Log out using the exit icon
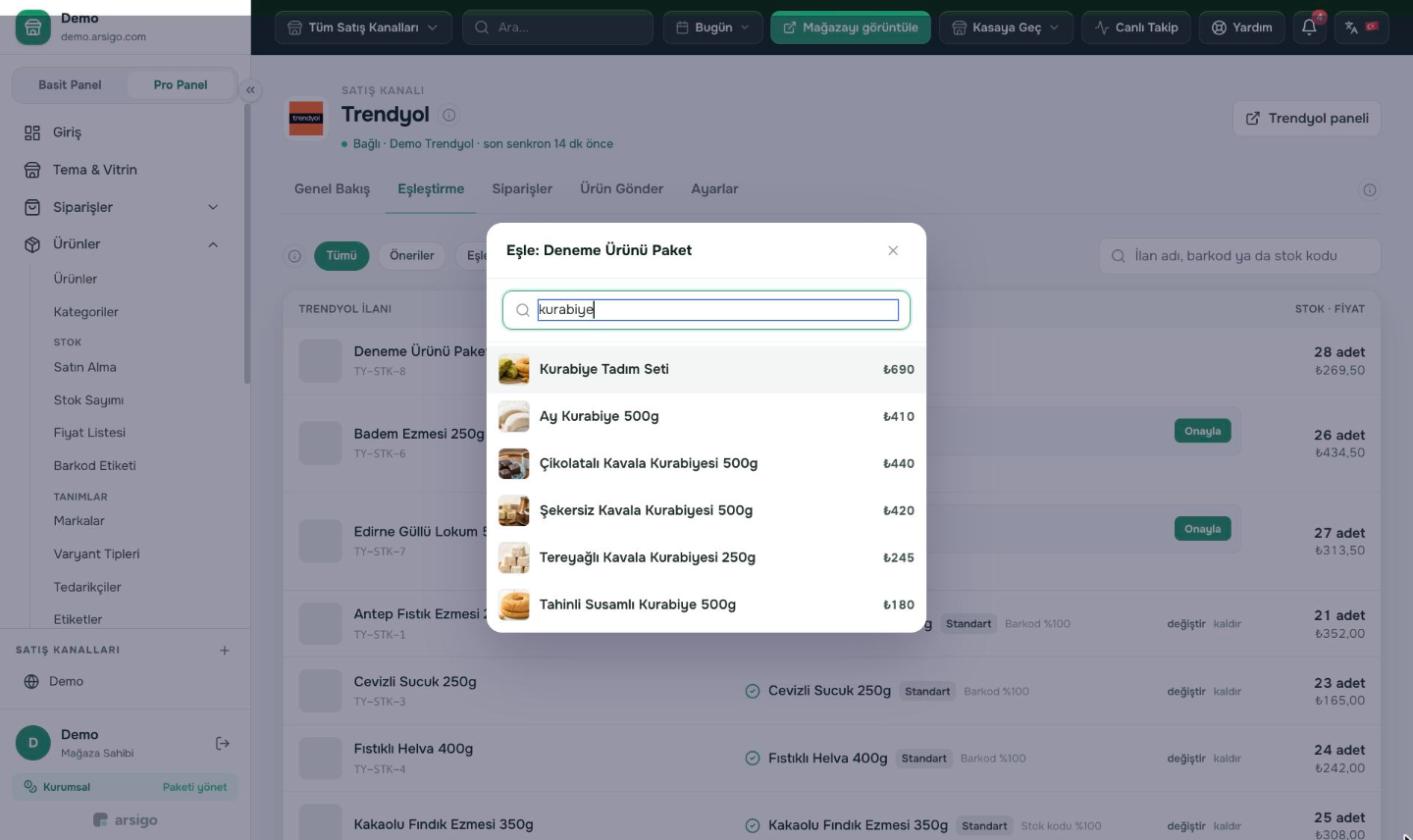This screenshot has width=1413, height=840. pos(223,743)
